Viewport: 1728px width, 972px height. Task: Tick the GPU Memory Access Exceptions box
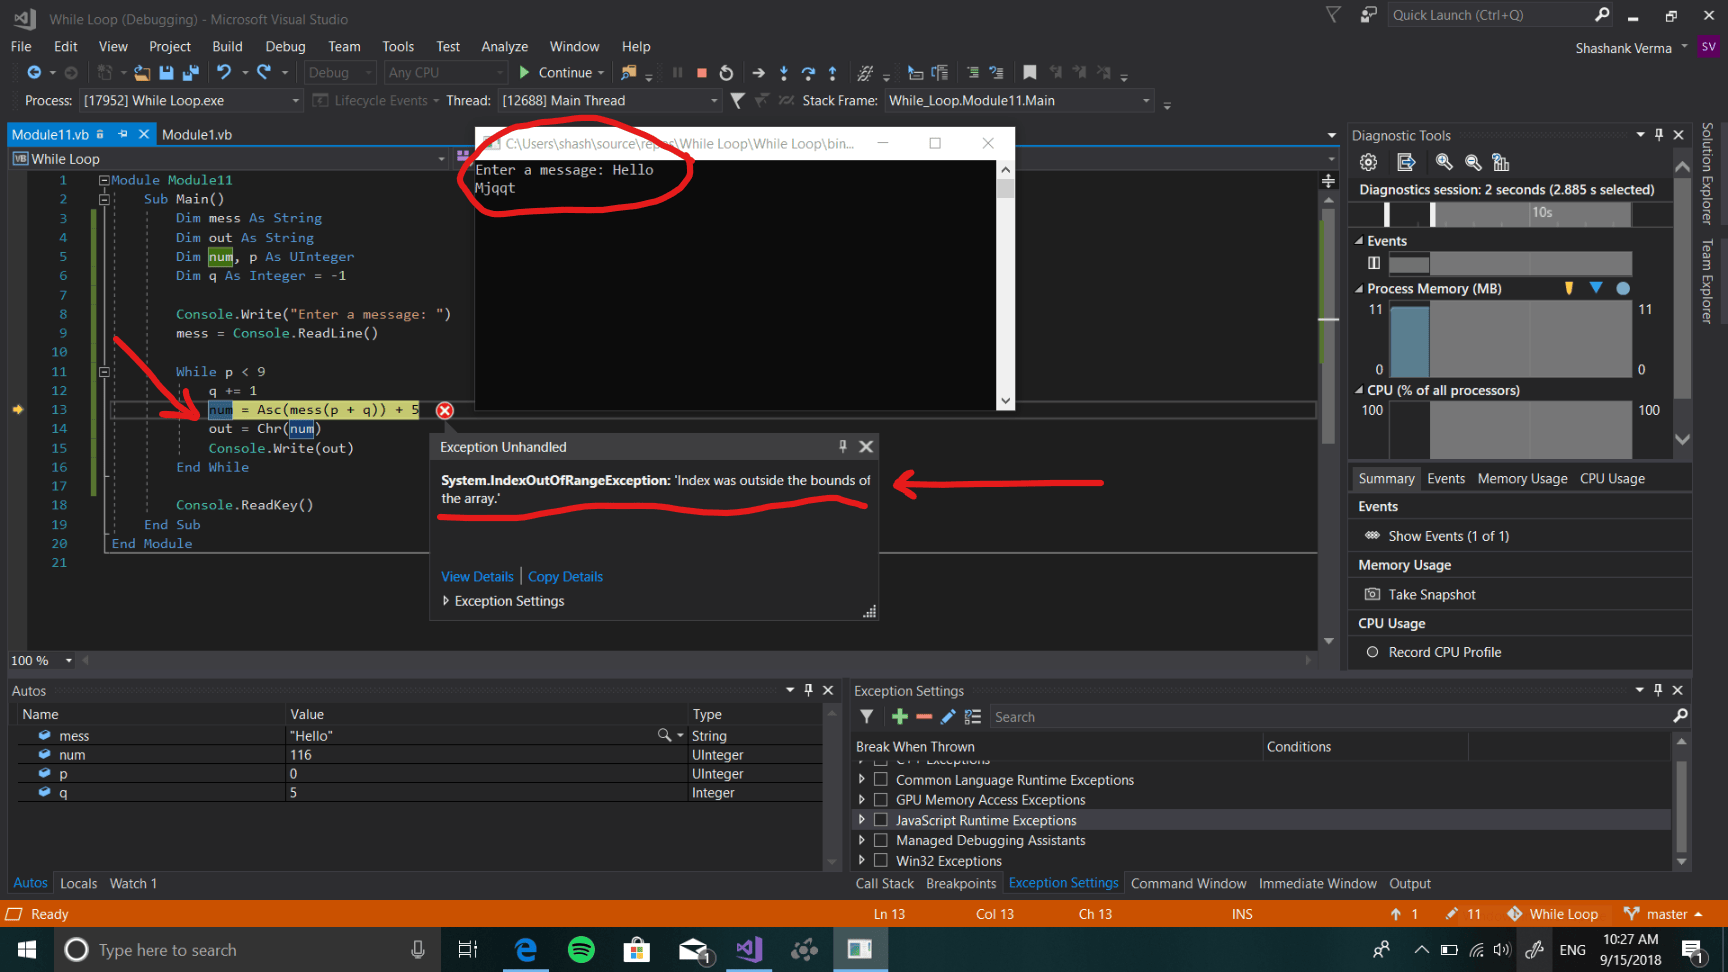click(x=881, y=800)
